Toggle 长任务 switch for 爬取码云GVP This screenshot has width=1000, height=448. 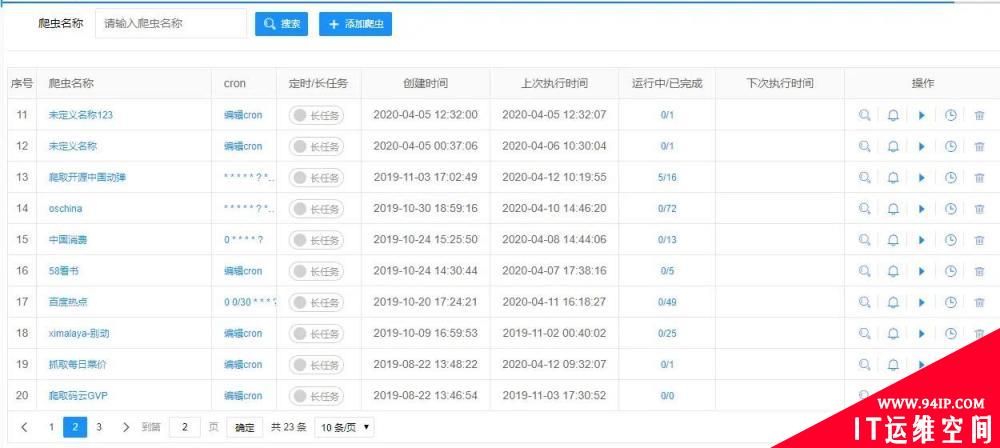316,396
